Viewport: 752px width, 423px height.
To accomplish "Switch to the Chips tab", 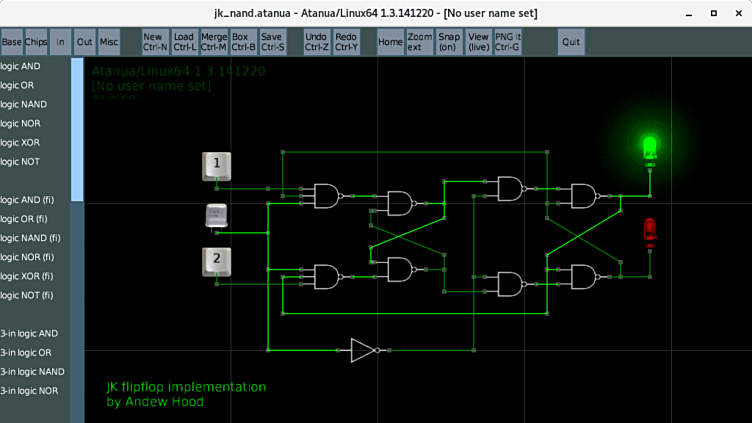I will (36, 42).
